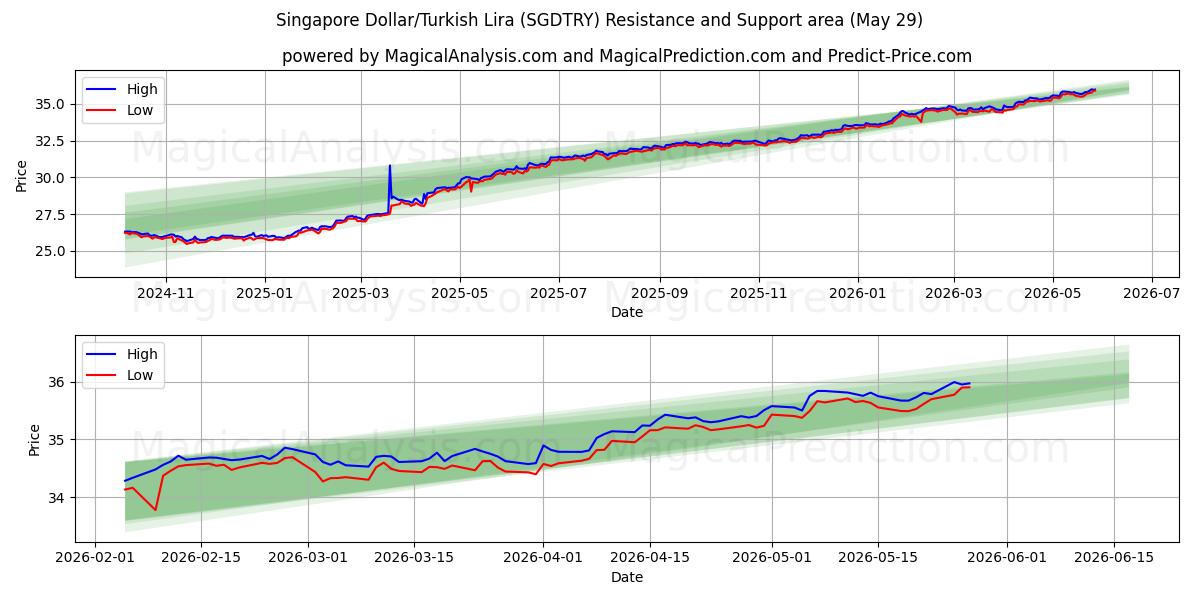
Task: Click the '2024-11' date tick label
Action: (165, 295)
